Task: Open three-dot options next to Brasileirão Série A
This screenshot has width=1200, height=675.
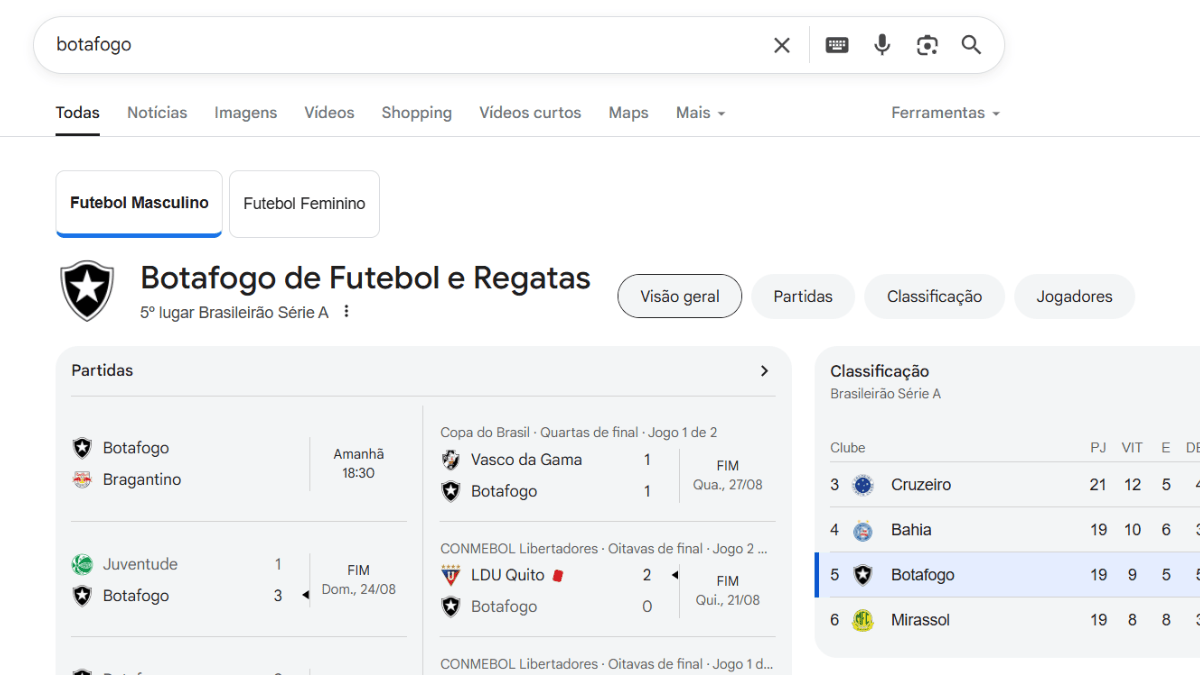Action: [347, 312]
